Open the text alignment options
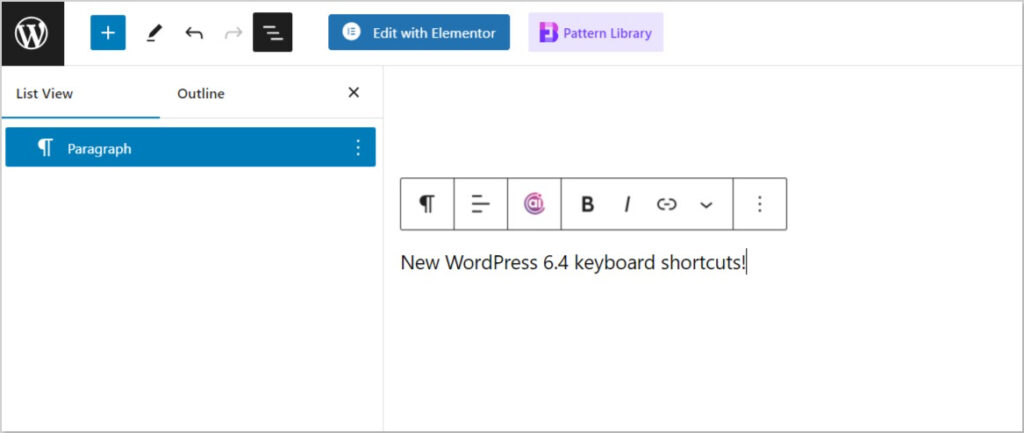The image size is (1024, 433). tap(481, 204)
